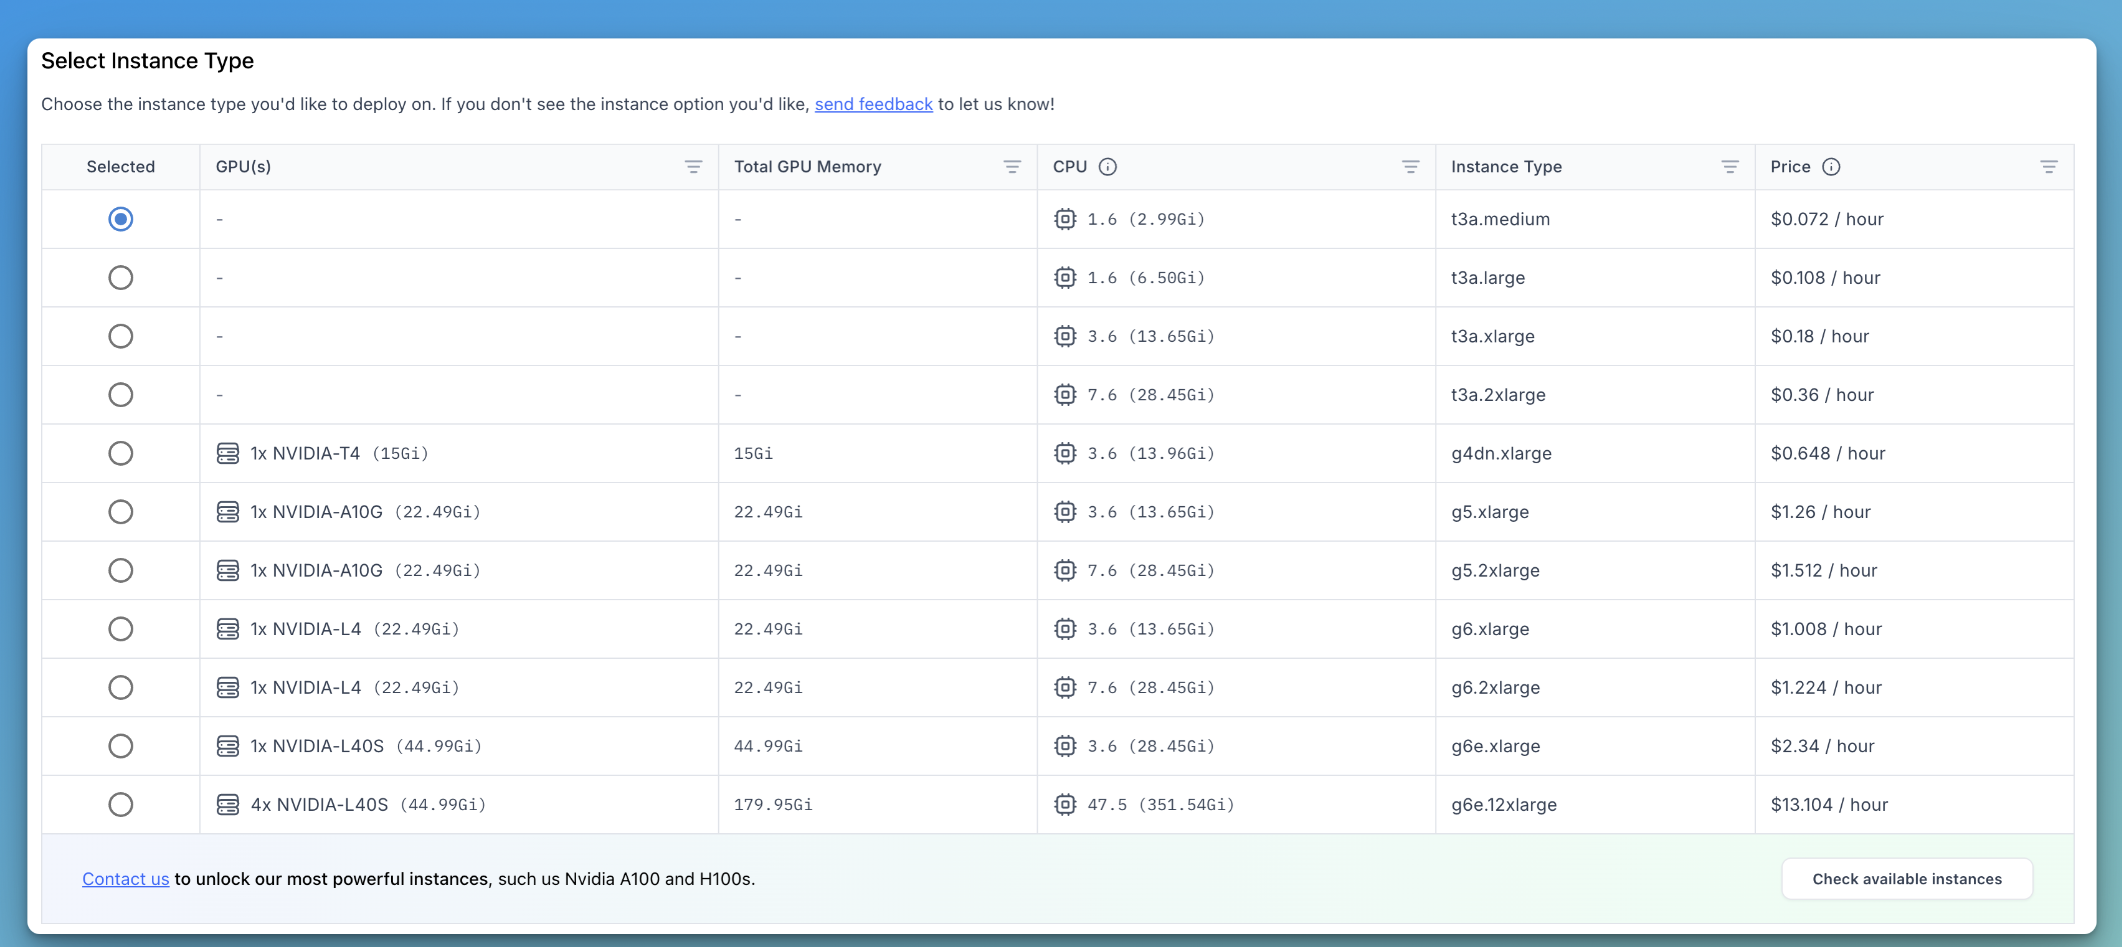Click the CPU chip icon in the g6e.12xlarge row

(x=1065, y=805)
